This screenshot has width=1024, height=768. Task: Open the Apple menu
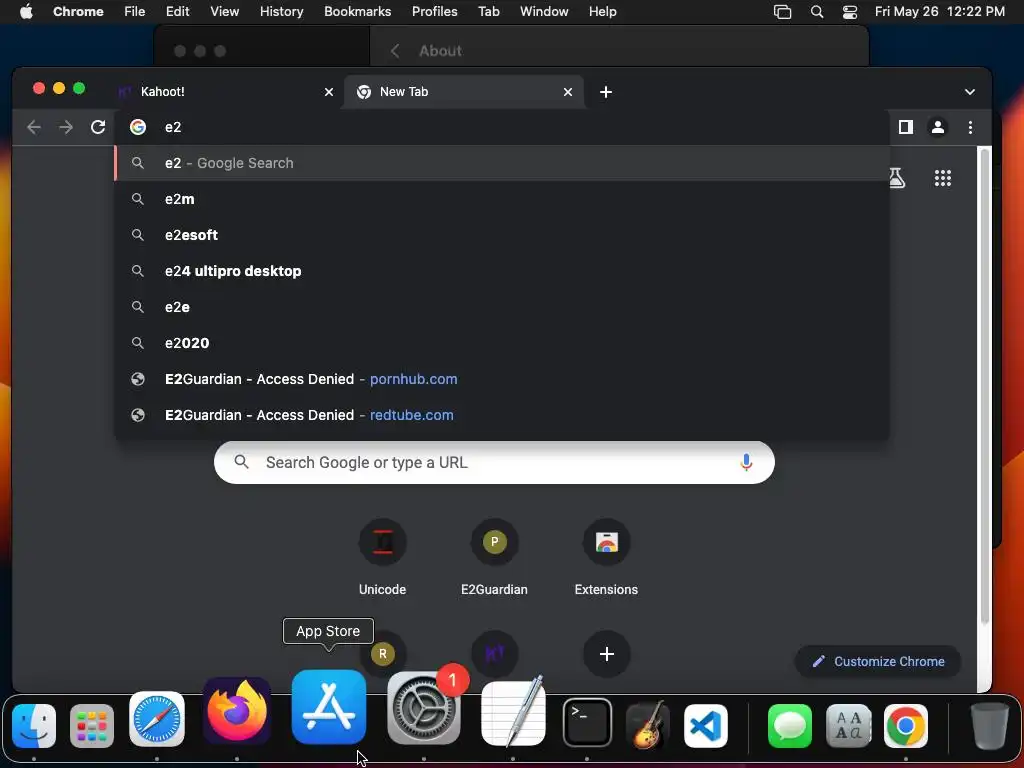[x=26, y=11]
